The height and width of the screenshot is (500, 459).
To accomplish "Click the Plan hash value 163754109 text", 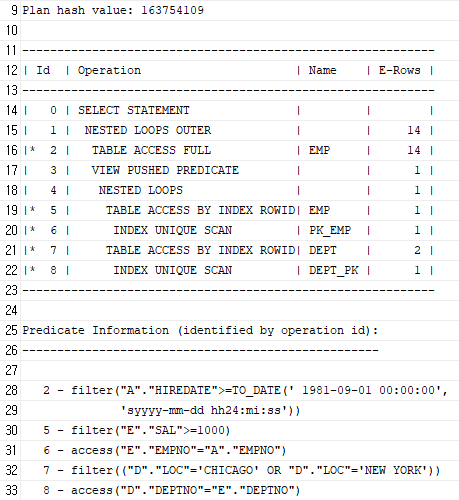I will point(113,10).
